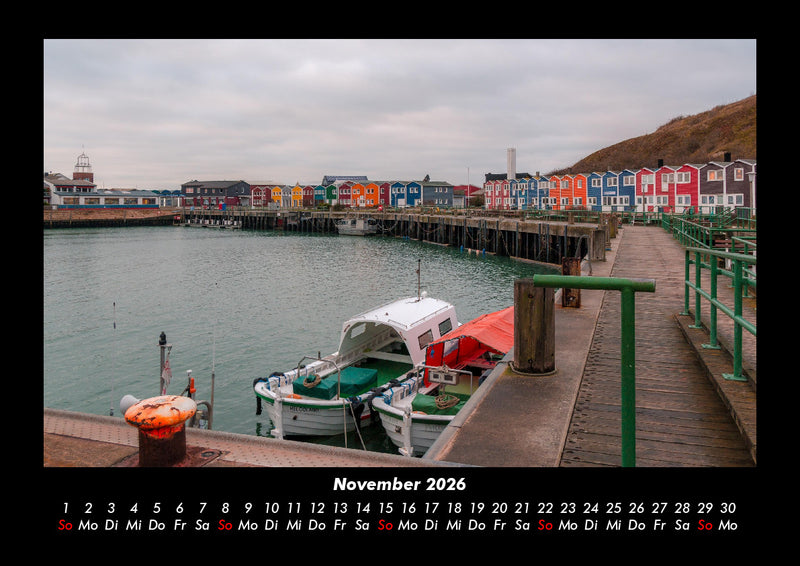Click the date number 15
This screenshot has height=566, width=800.
pyautogui.click(x=385, y=508)
